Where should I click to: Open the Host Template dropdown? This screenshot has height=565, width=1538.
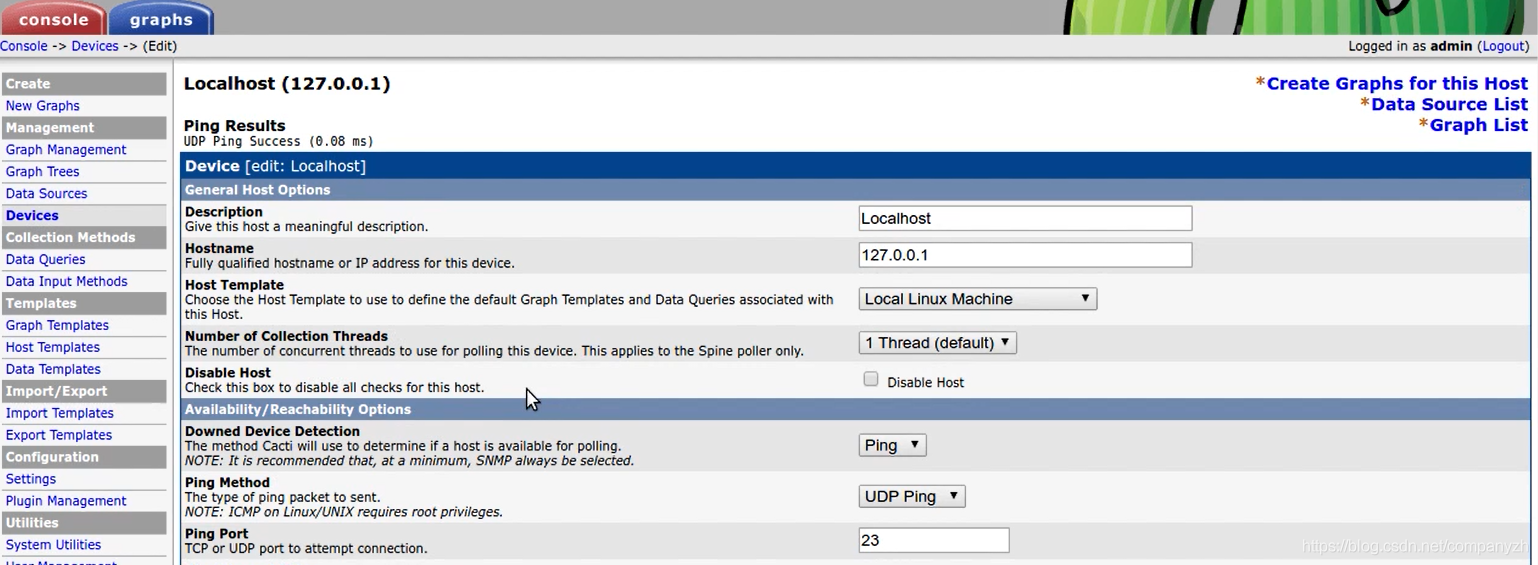coord(977,299)
